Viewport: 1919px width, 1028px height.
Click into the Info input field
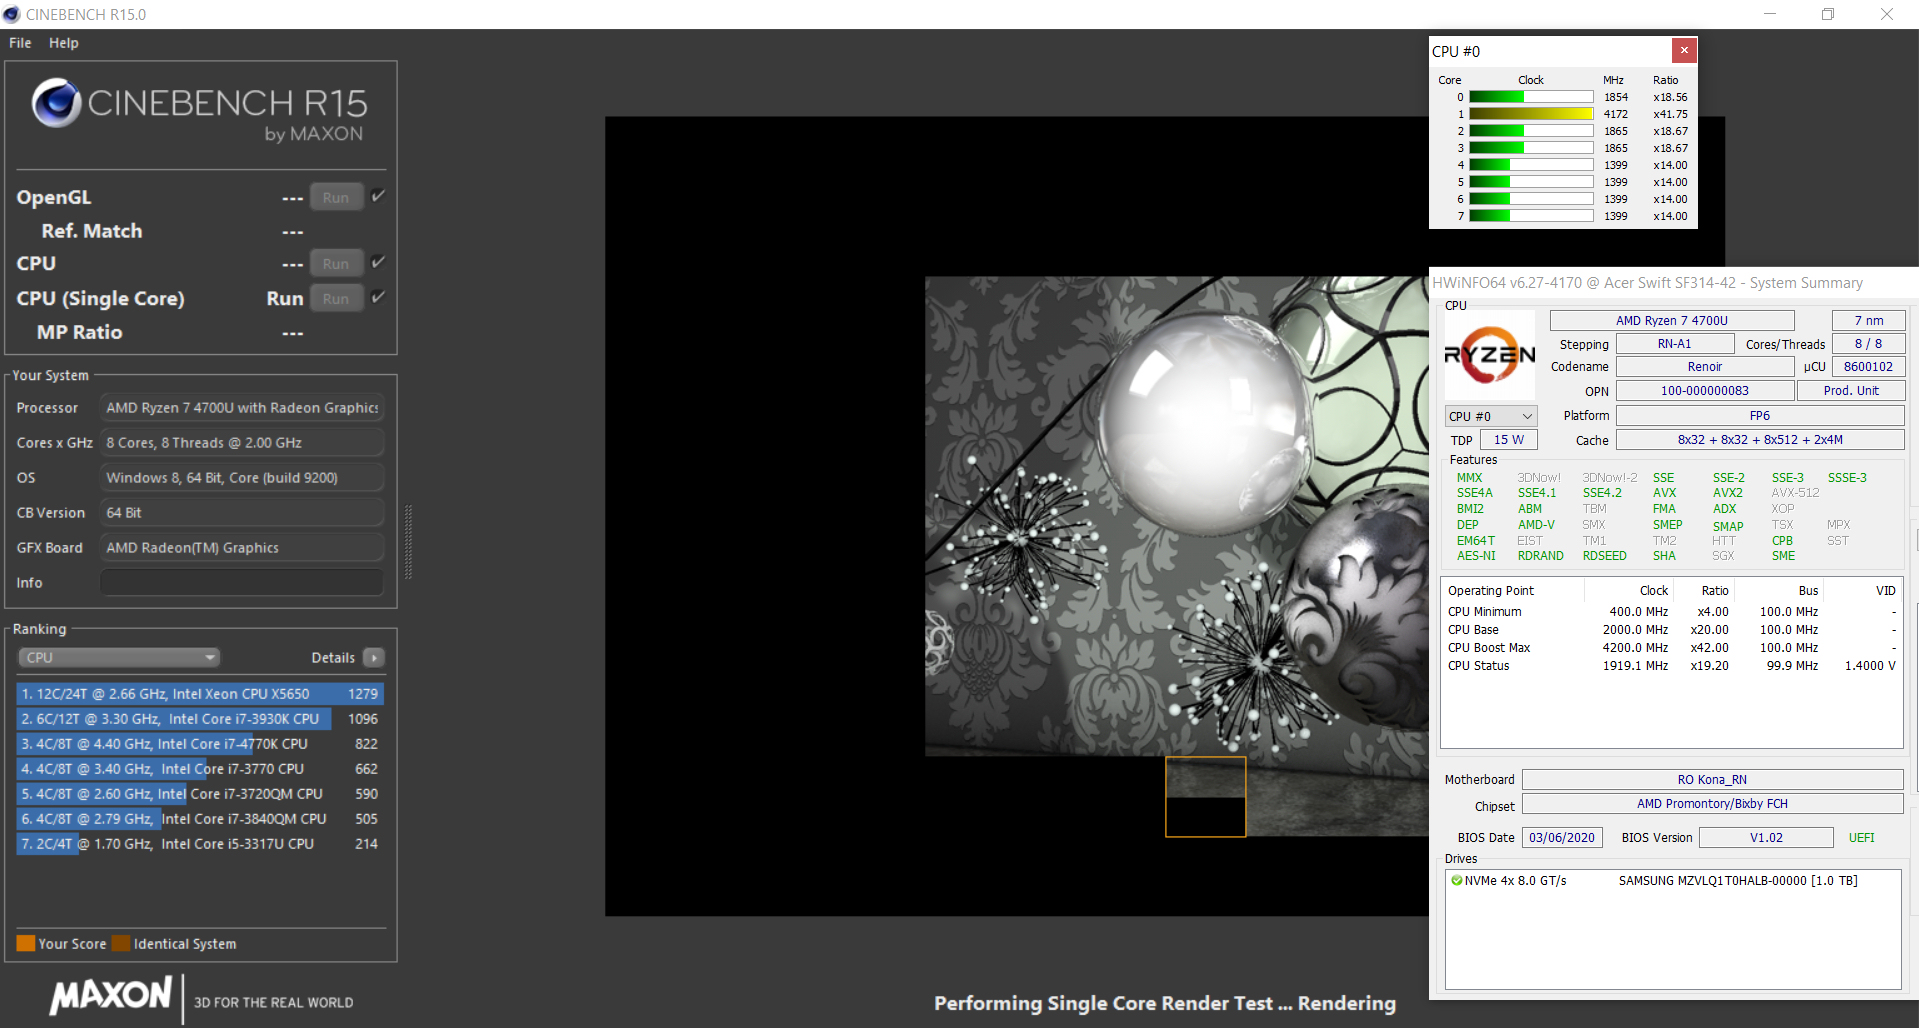242,582
